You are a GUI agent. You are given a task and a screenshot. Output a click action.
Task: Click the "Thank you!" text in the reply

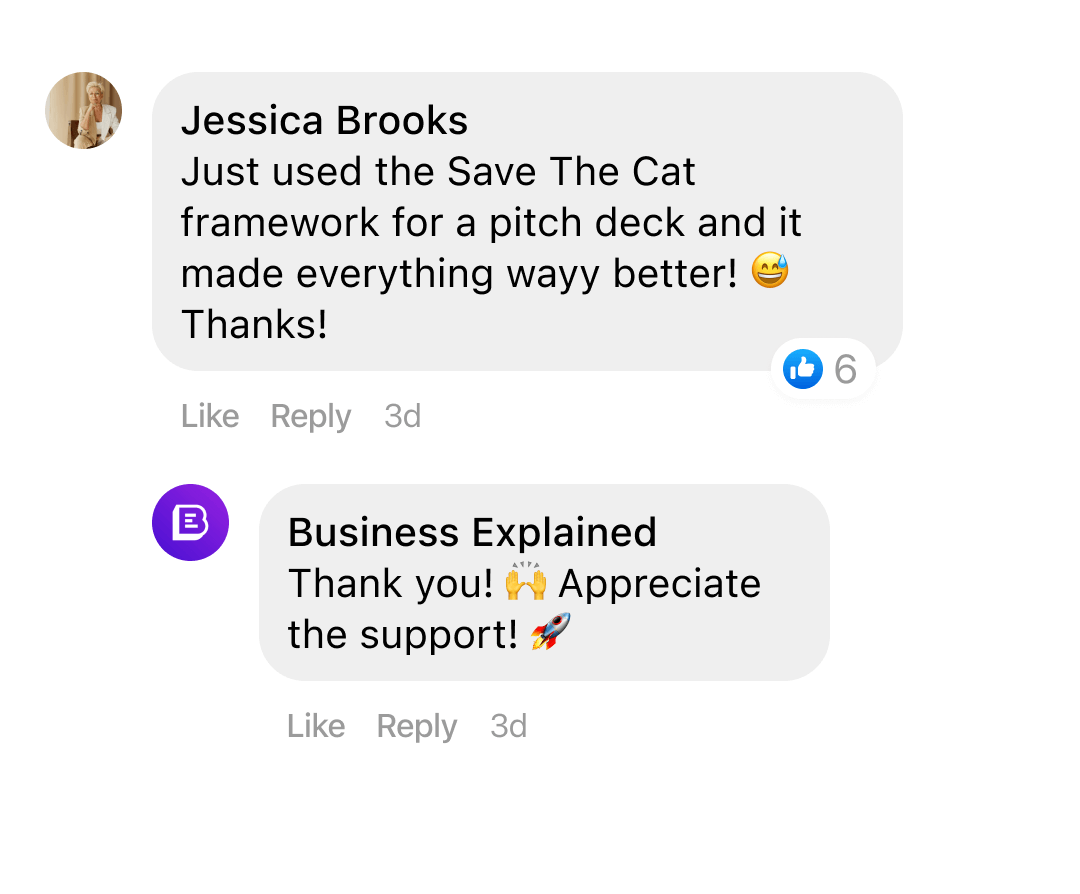pos(390,584)
